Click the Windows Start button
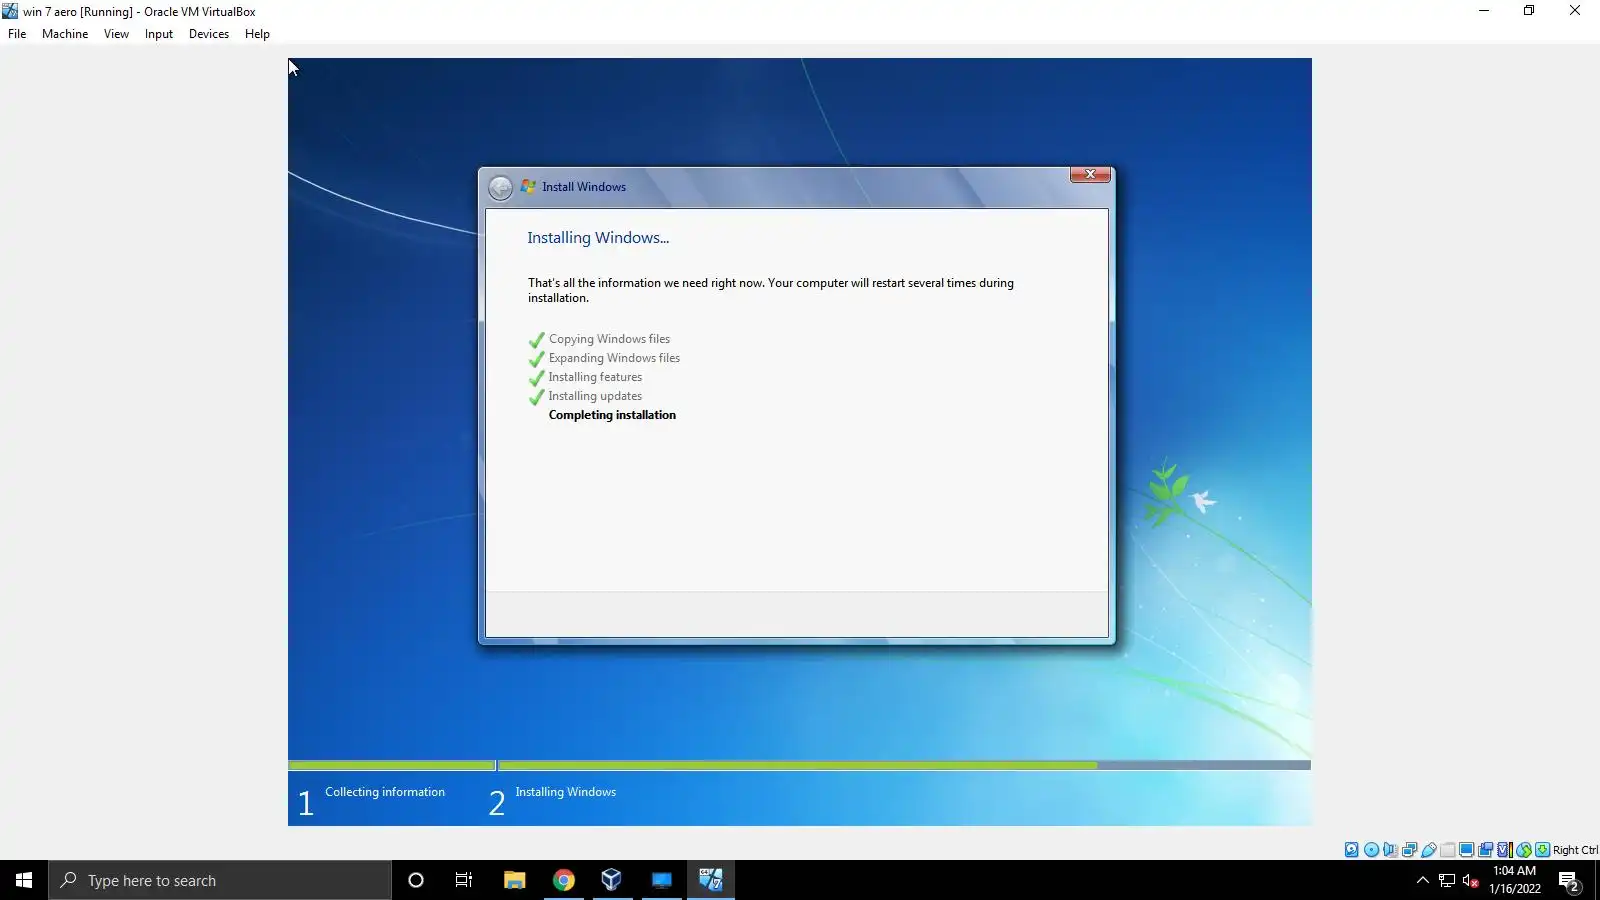The width and height of the screenshot is (1600, 900). (24, 880)
